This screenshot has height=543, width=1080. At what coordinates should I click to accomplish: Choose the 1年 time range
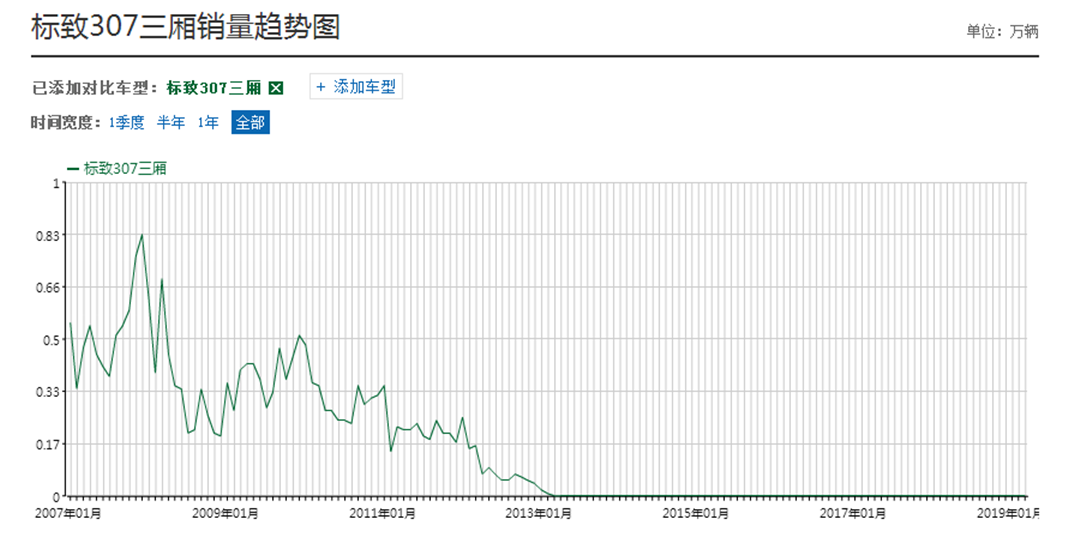pos(208,122)
